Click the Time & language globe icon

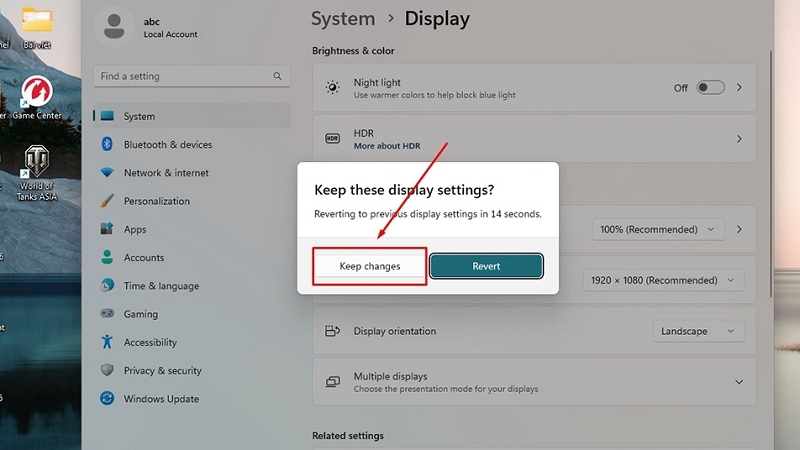tap(107, 285)
